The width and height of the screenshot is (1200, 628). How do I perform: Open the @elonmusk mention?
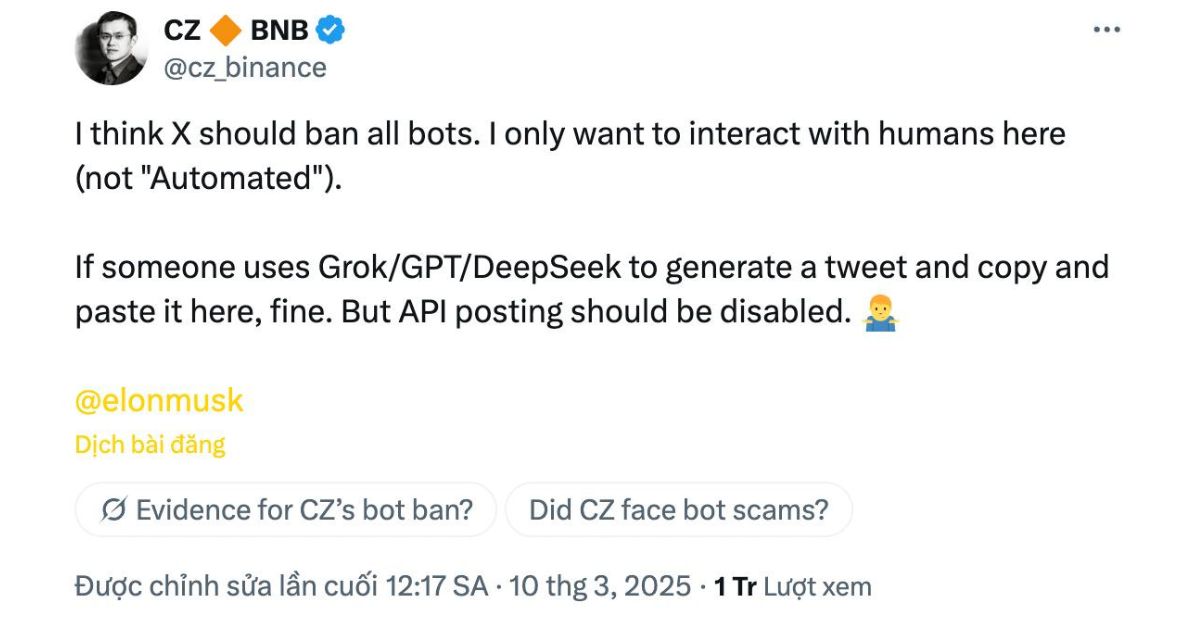coord(159,401)
